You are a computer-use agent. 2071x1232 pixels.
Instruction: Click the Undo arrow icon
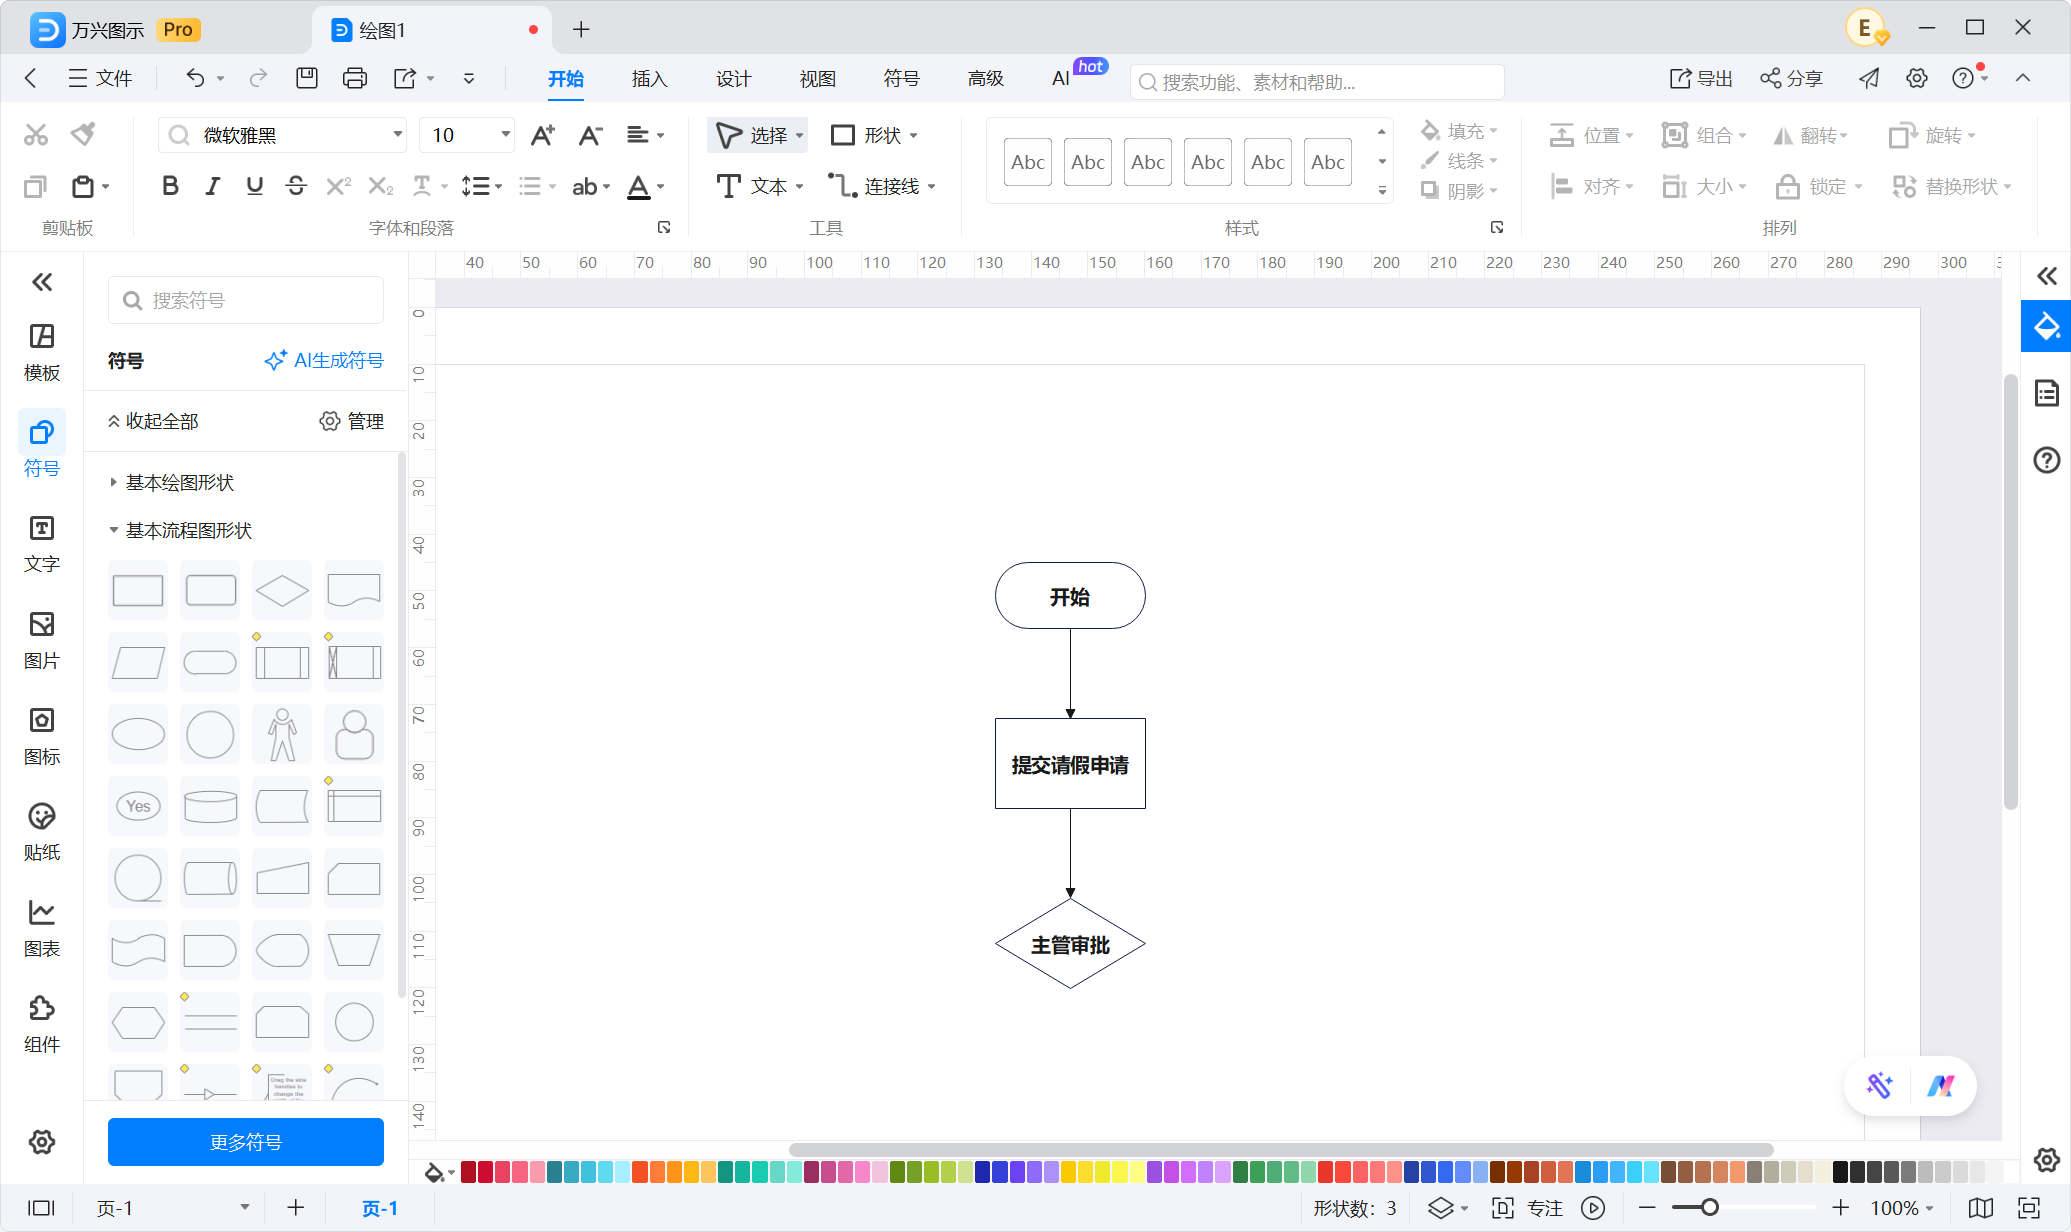click(x=196, y=78)
